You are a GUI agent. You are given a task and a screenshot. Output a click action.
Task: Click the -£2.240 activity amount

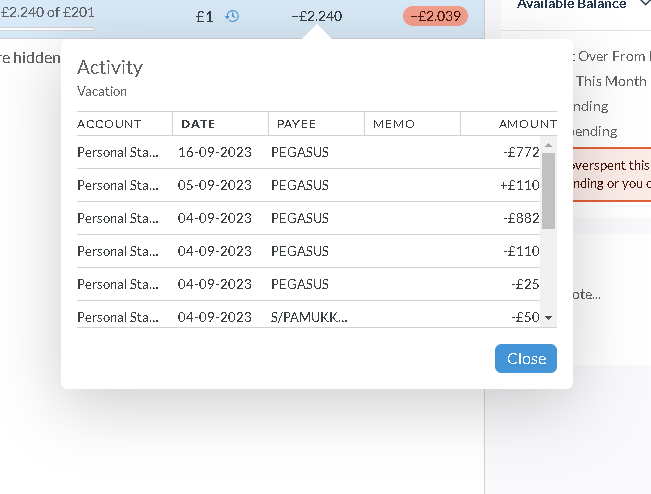317,16
